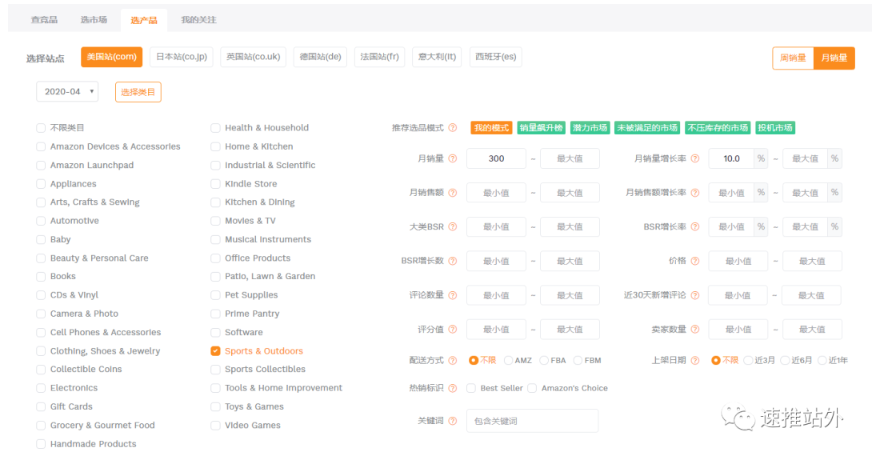Click help icon next to 评分值
The width and height of the screenshot is (880, 464).
coord(453,329)
